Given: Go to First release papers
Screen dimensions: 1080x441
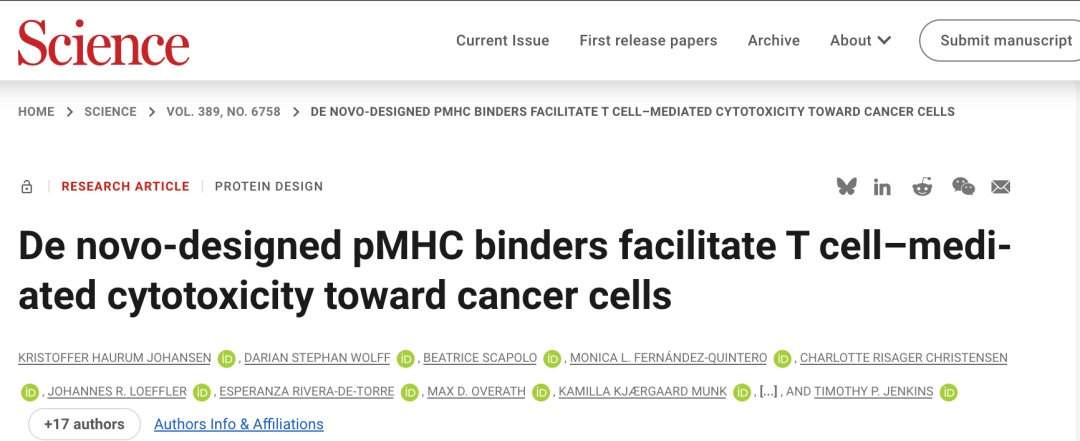Looking at the screenshot, I should pyautogui.click(x=648, y=41).
